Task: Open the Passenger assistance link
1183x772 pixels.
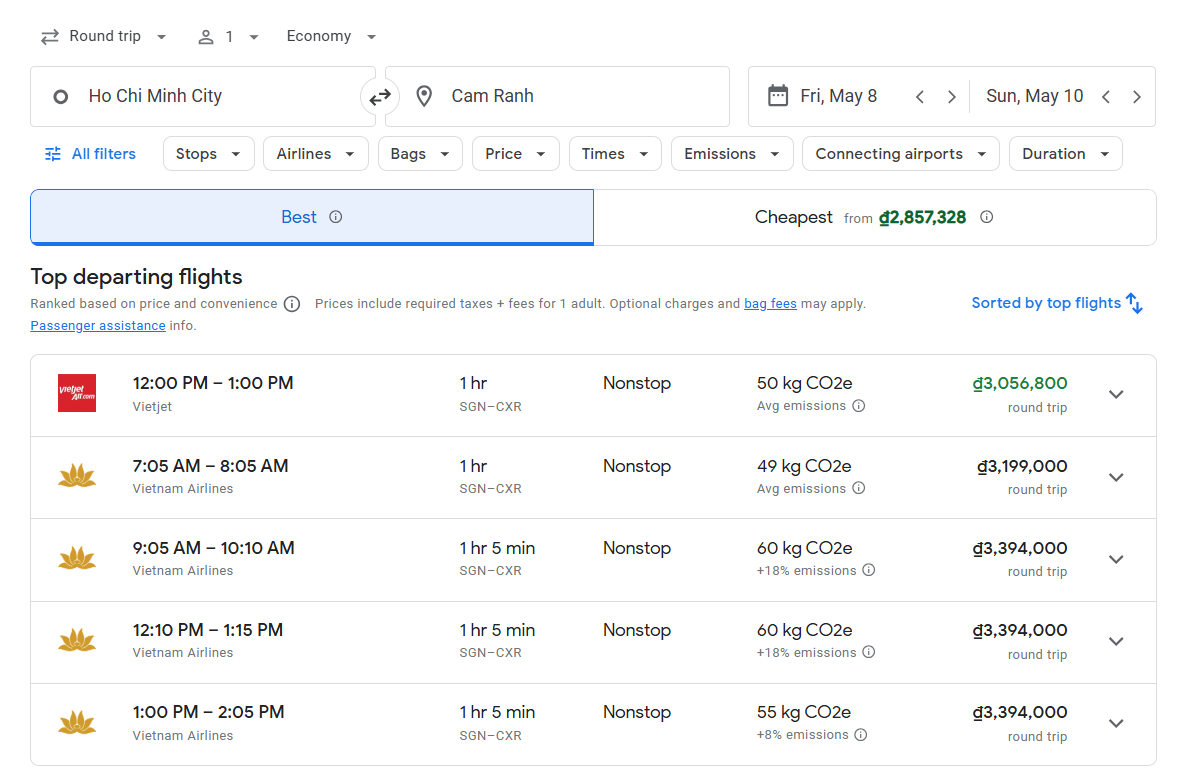Action: 98,326
